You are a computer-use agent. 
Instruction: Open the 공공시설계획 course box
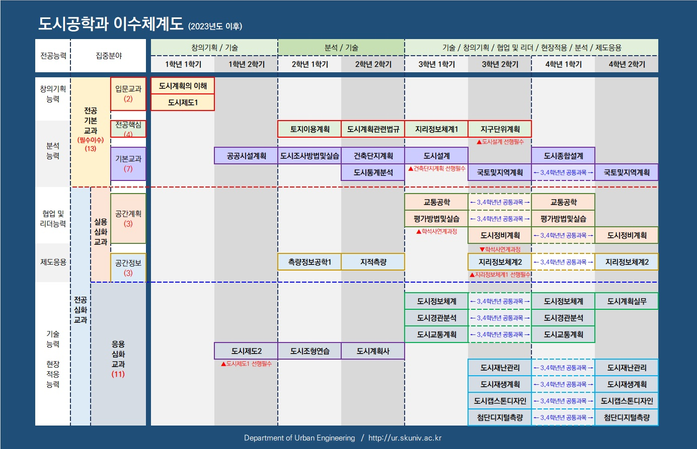(246, 156)
